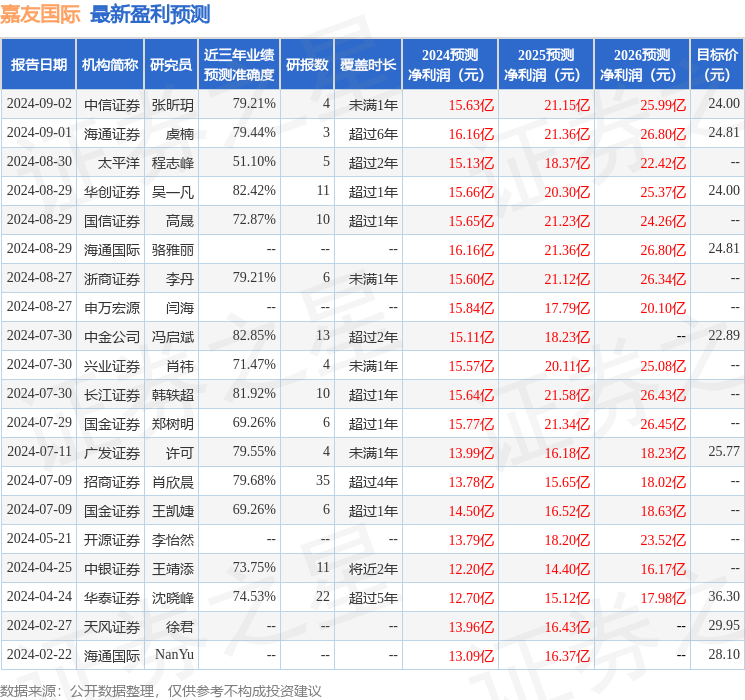Select the 开源证券 institution cell
Image resolution: width=745 pixels, height=700 pixels.
110,539
